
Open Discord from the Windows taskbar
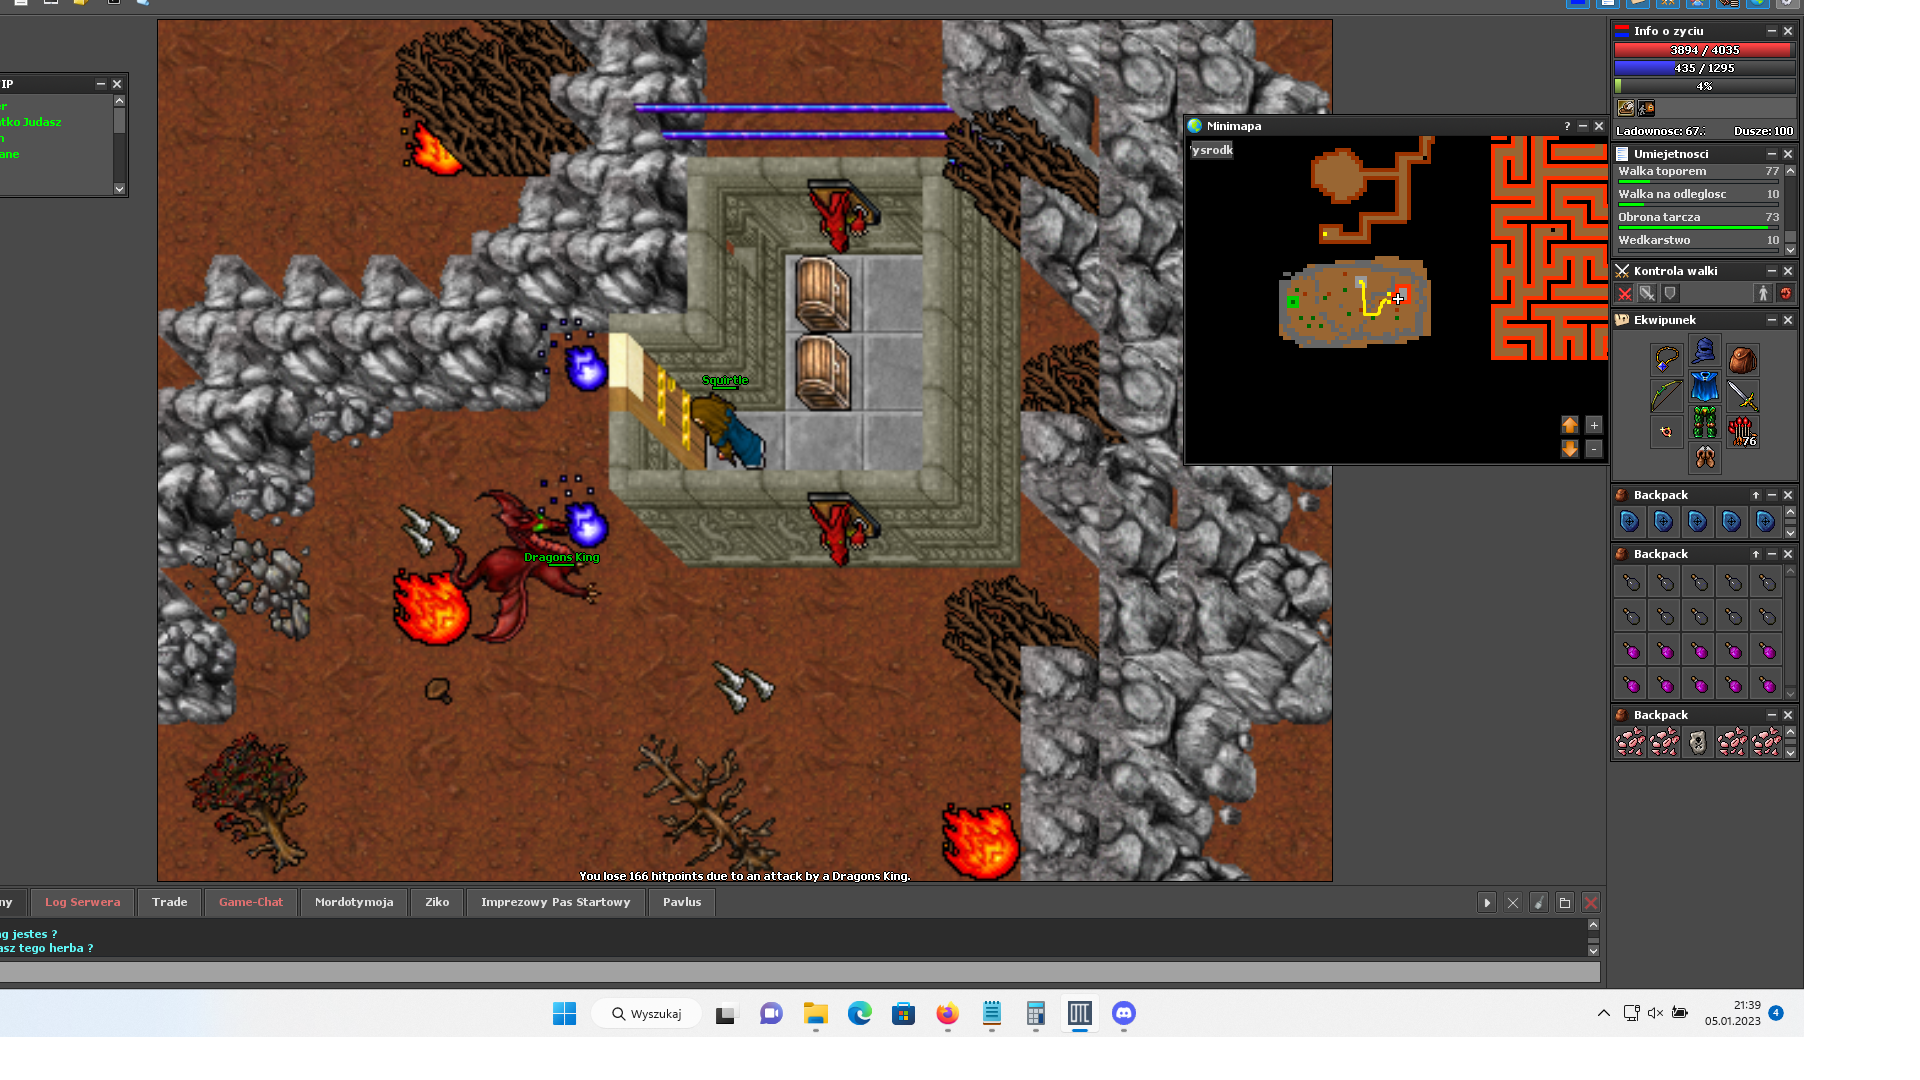(1124, 1014)
